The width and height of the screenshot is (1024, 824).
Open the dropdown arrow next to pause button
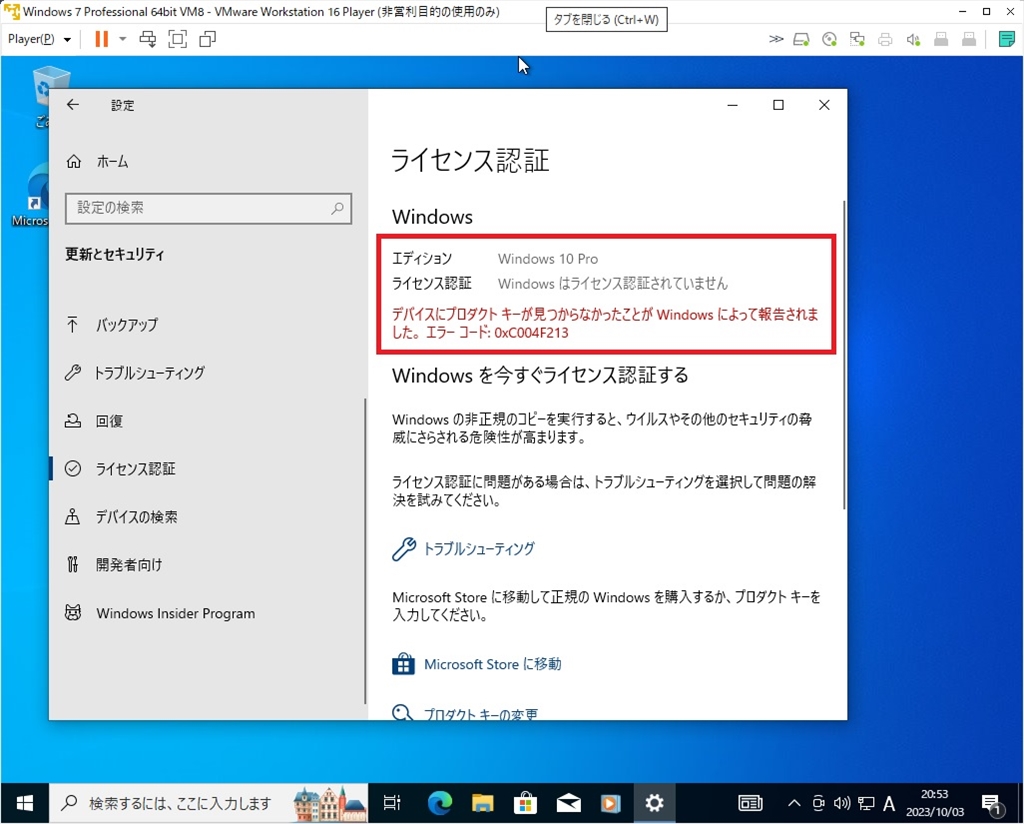[x=122, y=39]
